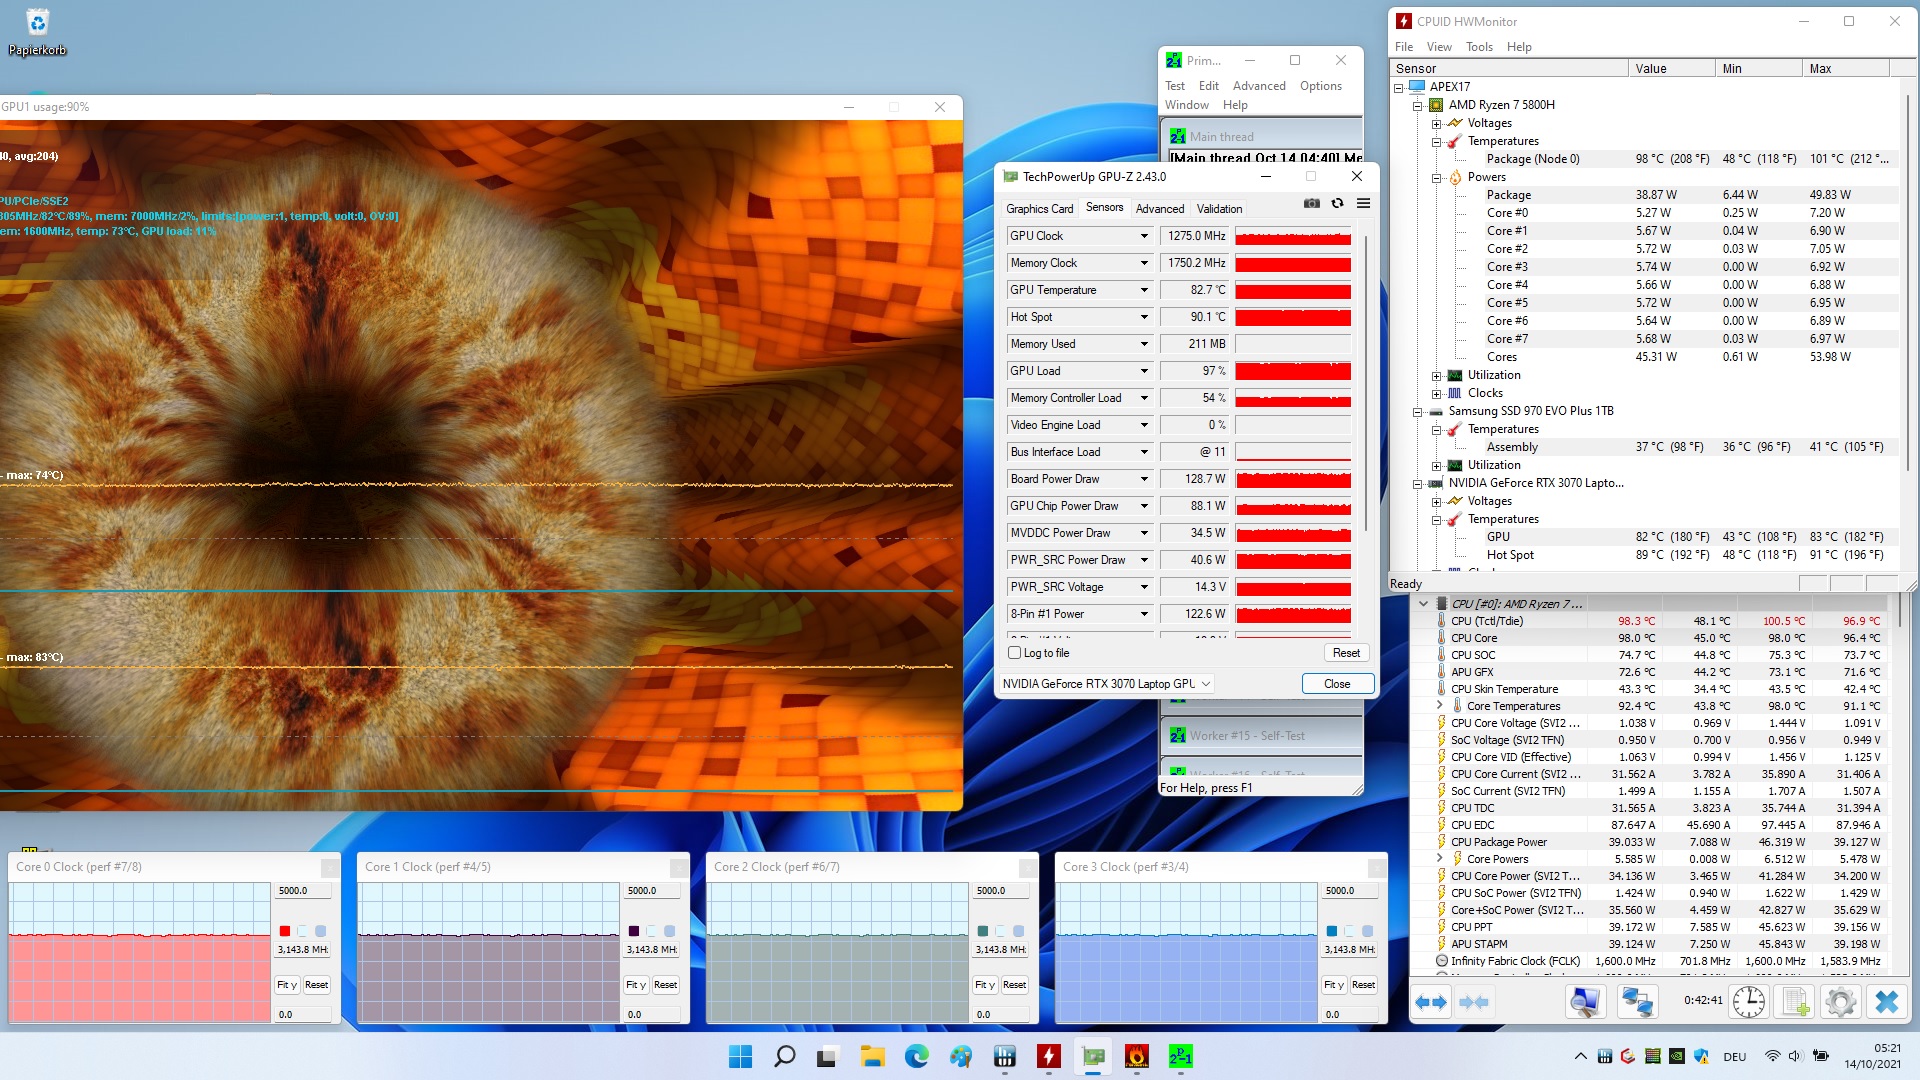Click GPU-Z refresh sensors icon
Image resolution: width=1920 pixels, height=1080 pixels.
tap(1337, 204)
